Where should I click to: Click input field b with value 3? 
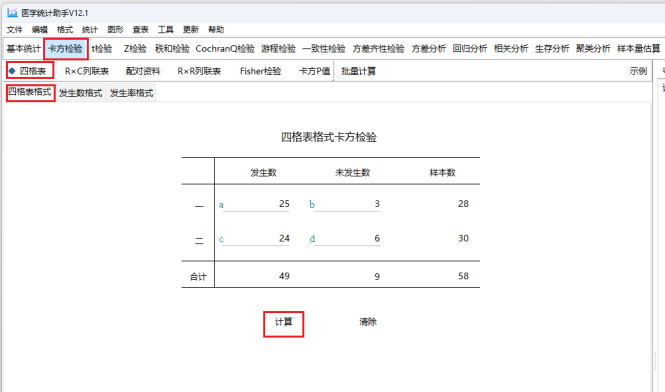tap(346, 204)
